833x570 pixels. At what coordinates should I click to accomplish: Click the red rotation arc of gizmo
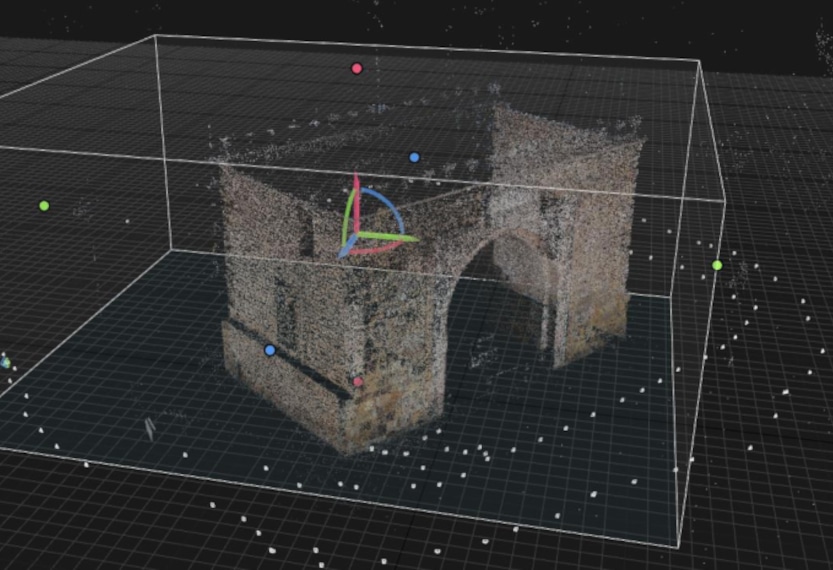tap(377, 249)
